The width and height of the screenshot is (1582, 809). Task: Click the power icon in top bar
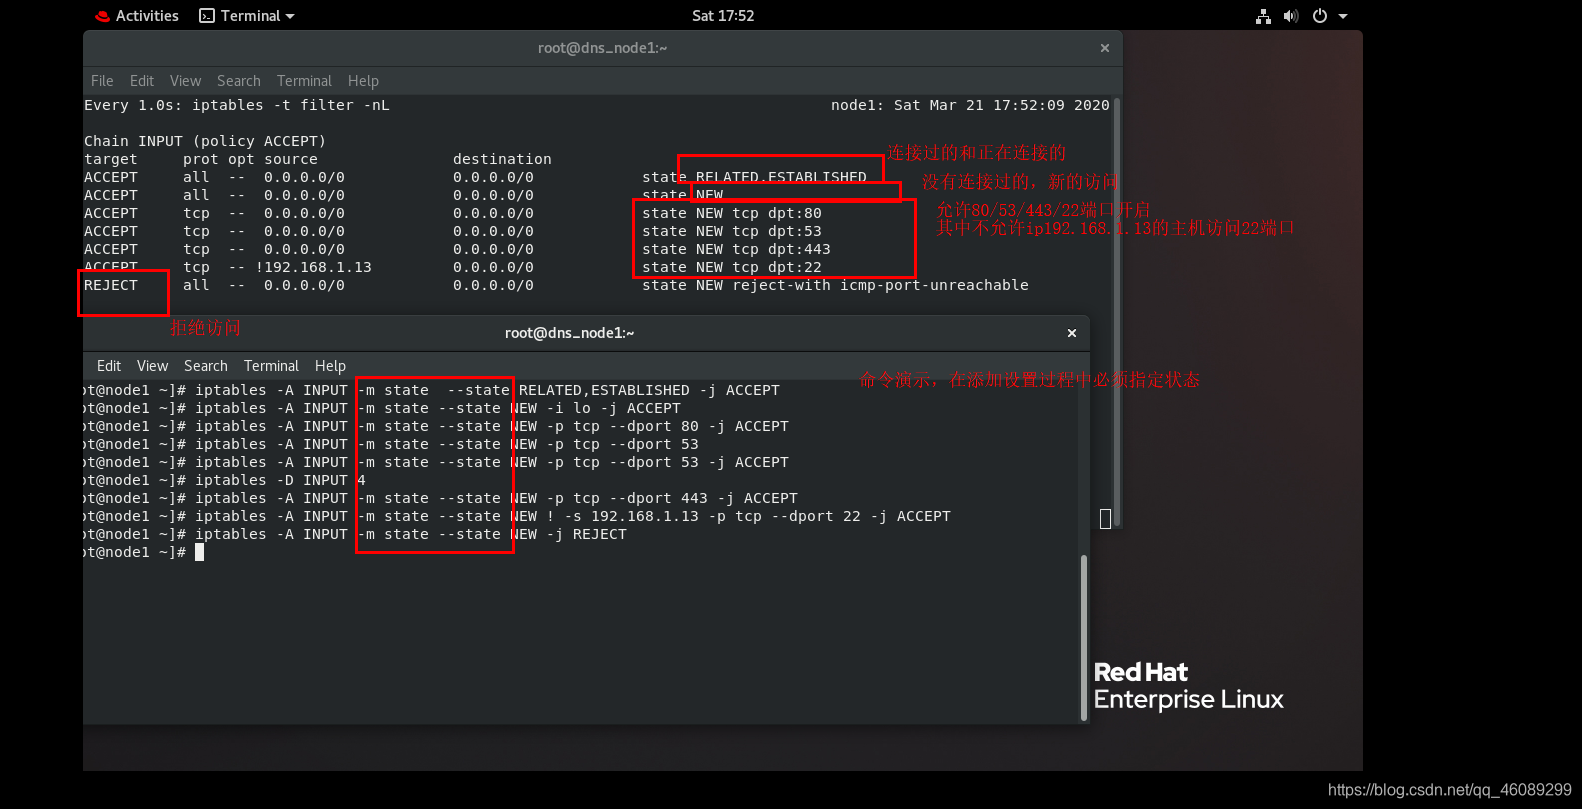click(x=1320, y=16)
